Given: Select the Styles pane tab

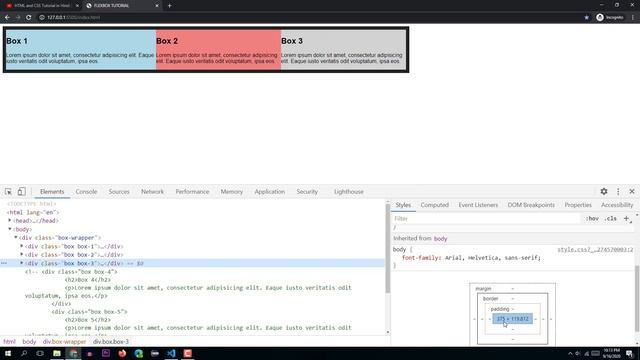Looking at the screenshot, I should pyautogui.click(x=403, y=205).
